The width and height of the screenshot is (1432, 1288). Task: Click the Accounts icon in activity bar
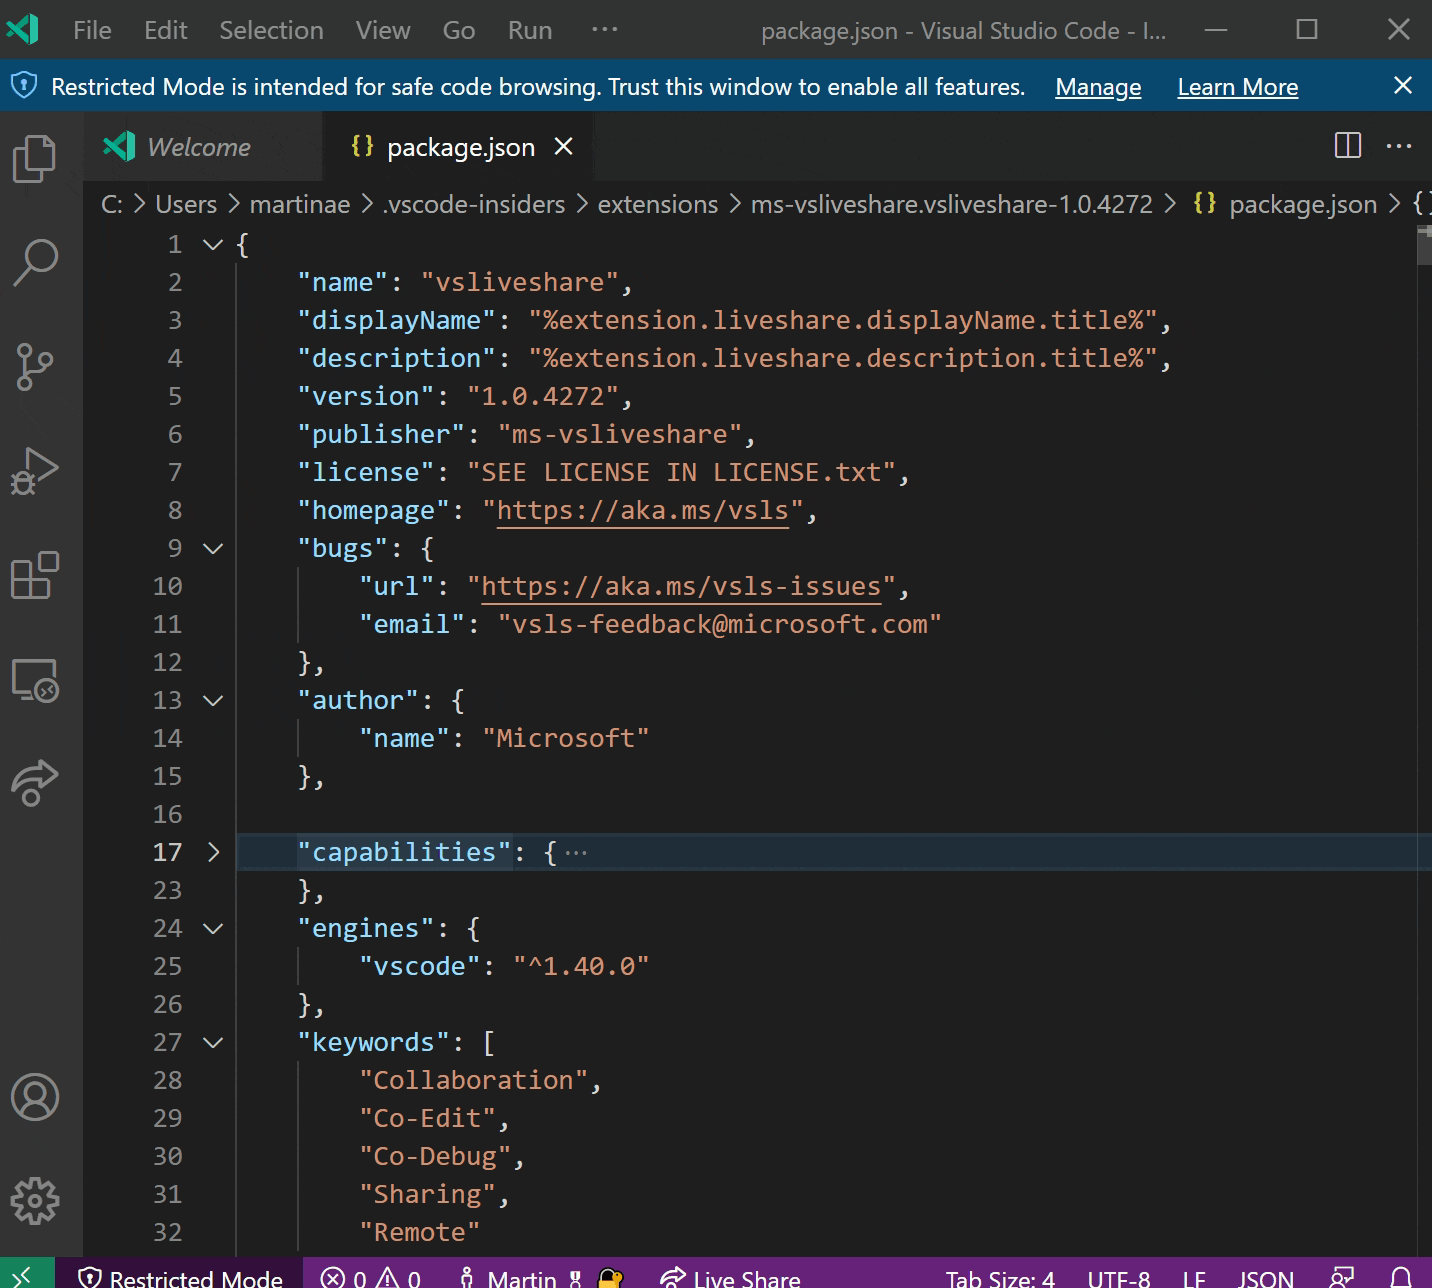[x=36, y=1097]
